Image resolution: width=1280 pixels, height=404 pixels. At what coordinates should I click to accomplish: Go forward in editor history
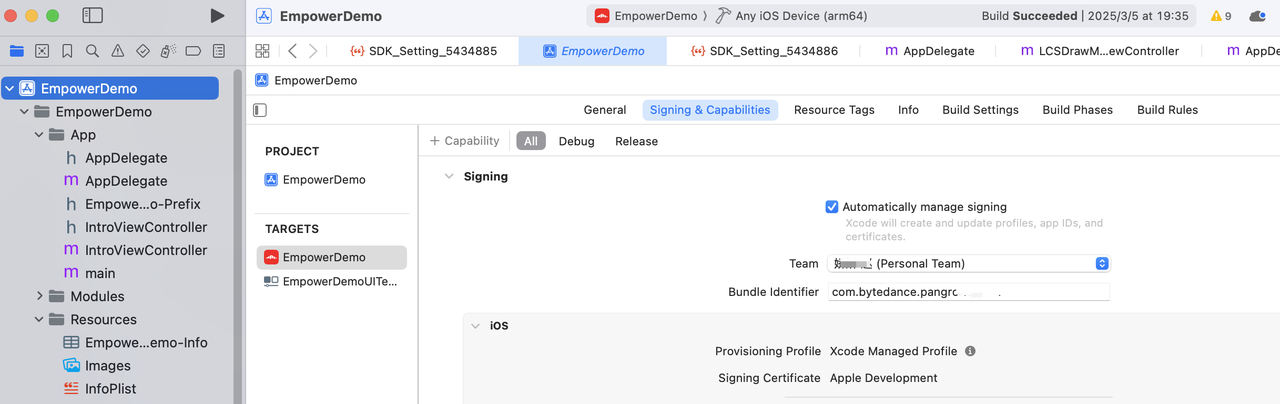click(x=313, y=51)
